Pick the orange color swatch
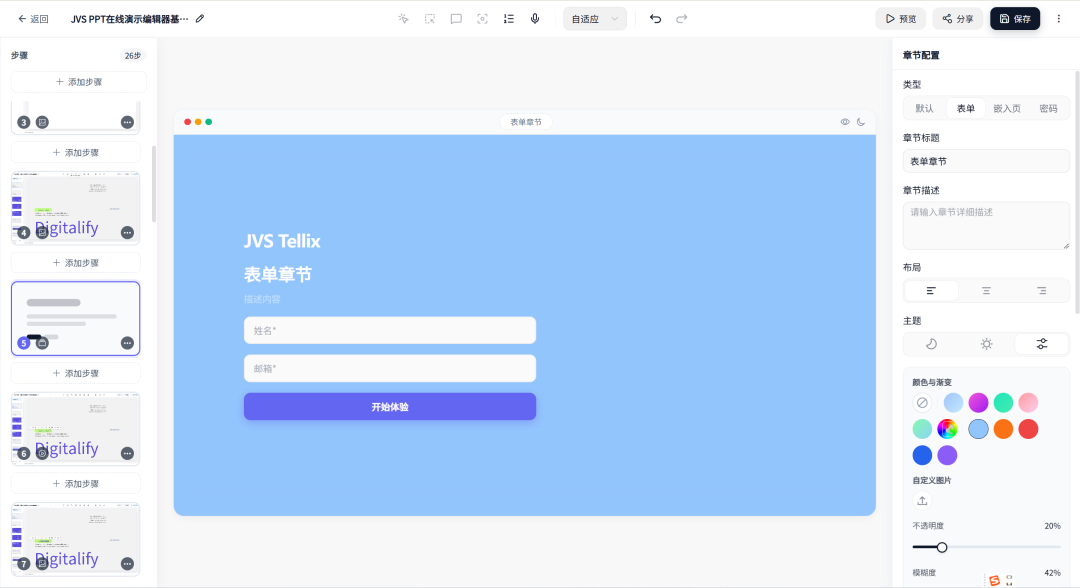Image resolution: width=1080 pixels, height=588 pixels. click(1003, 429)
